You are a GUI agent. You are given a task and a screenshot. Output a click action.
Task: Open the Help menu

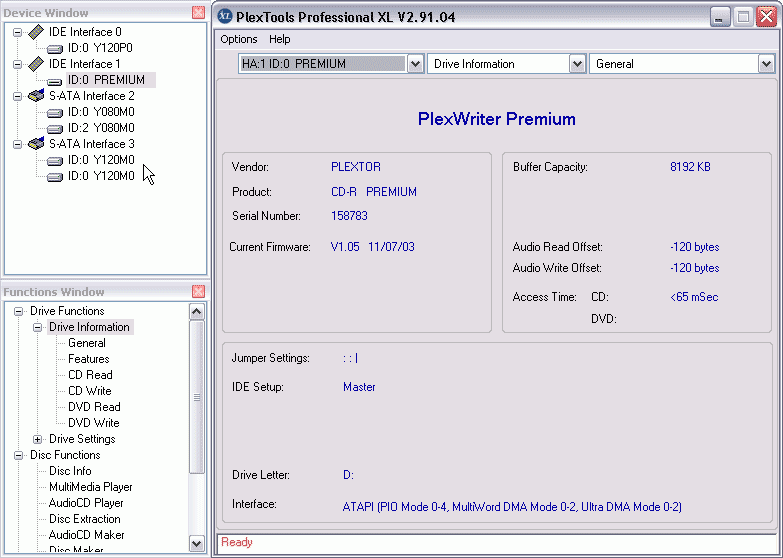[280, 39]
